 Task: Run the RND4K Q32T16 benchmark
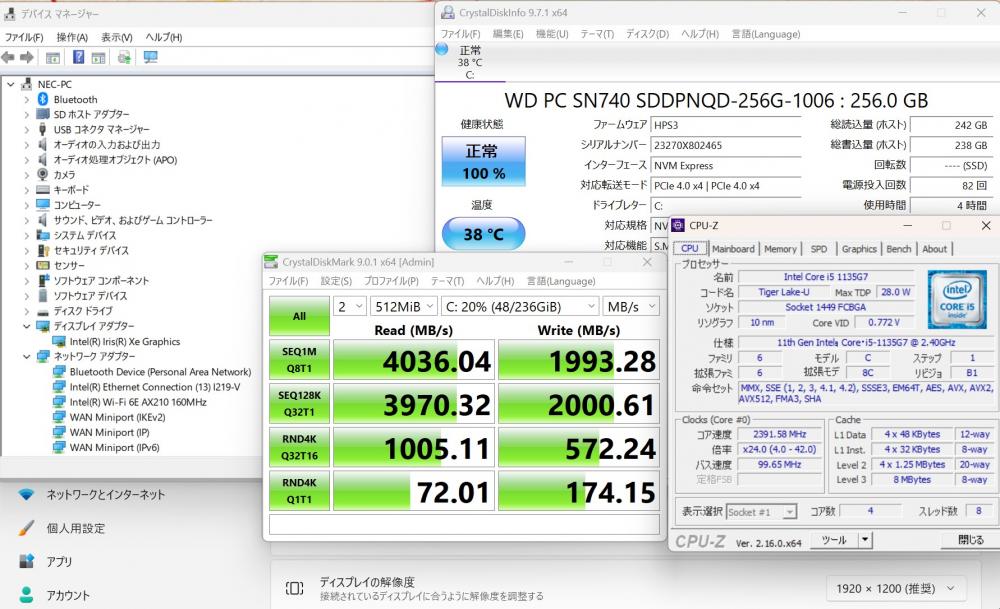click(x=299, y=447)
